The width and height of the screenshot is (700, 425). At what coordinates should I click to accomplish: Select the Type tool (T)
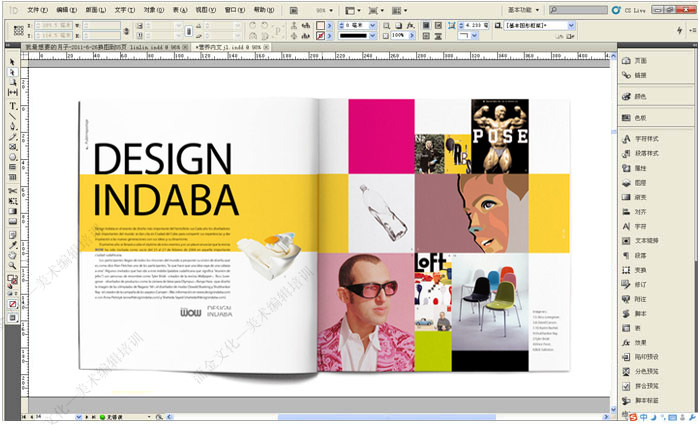pyautogui.click(x=12, y=106)
